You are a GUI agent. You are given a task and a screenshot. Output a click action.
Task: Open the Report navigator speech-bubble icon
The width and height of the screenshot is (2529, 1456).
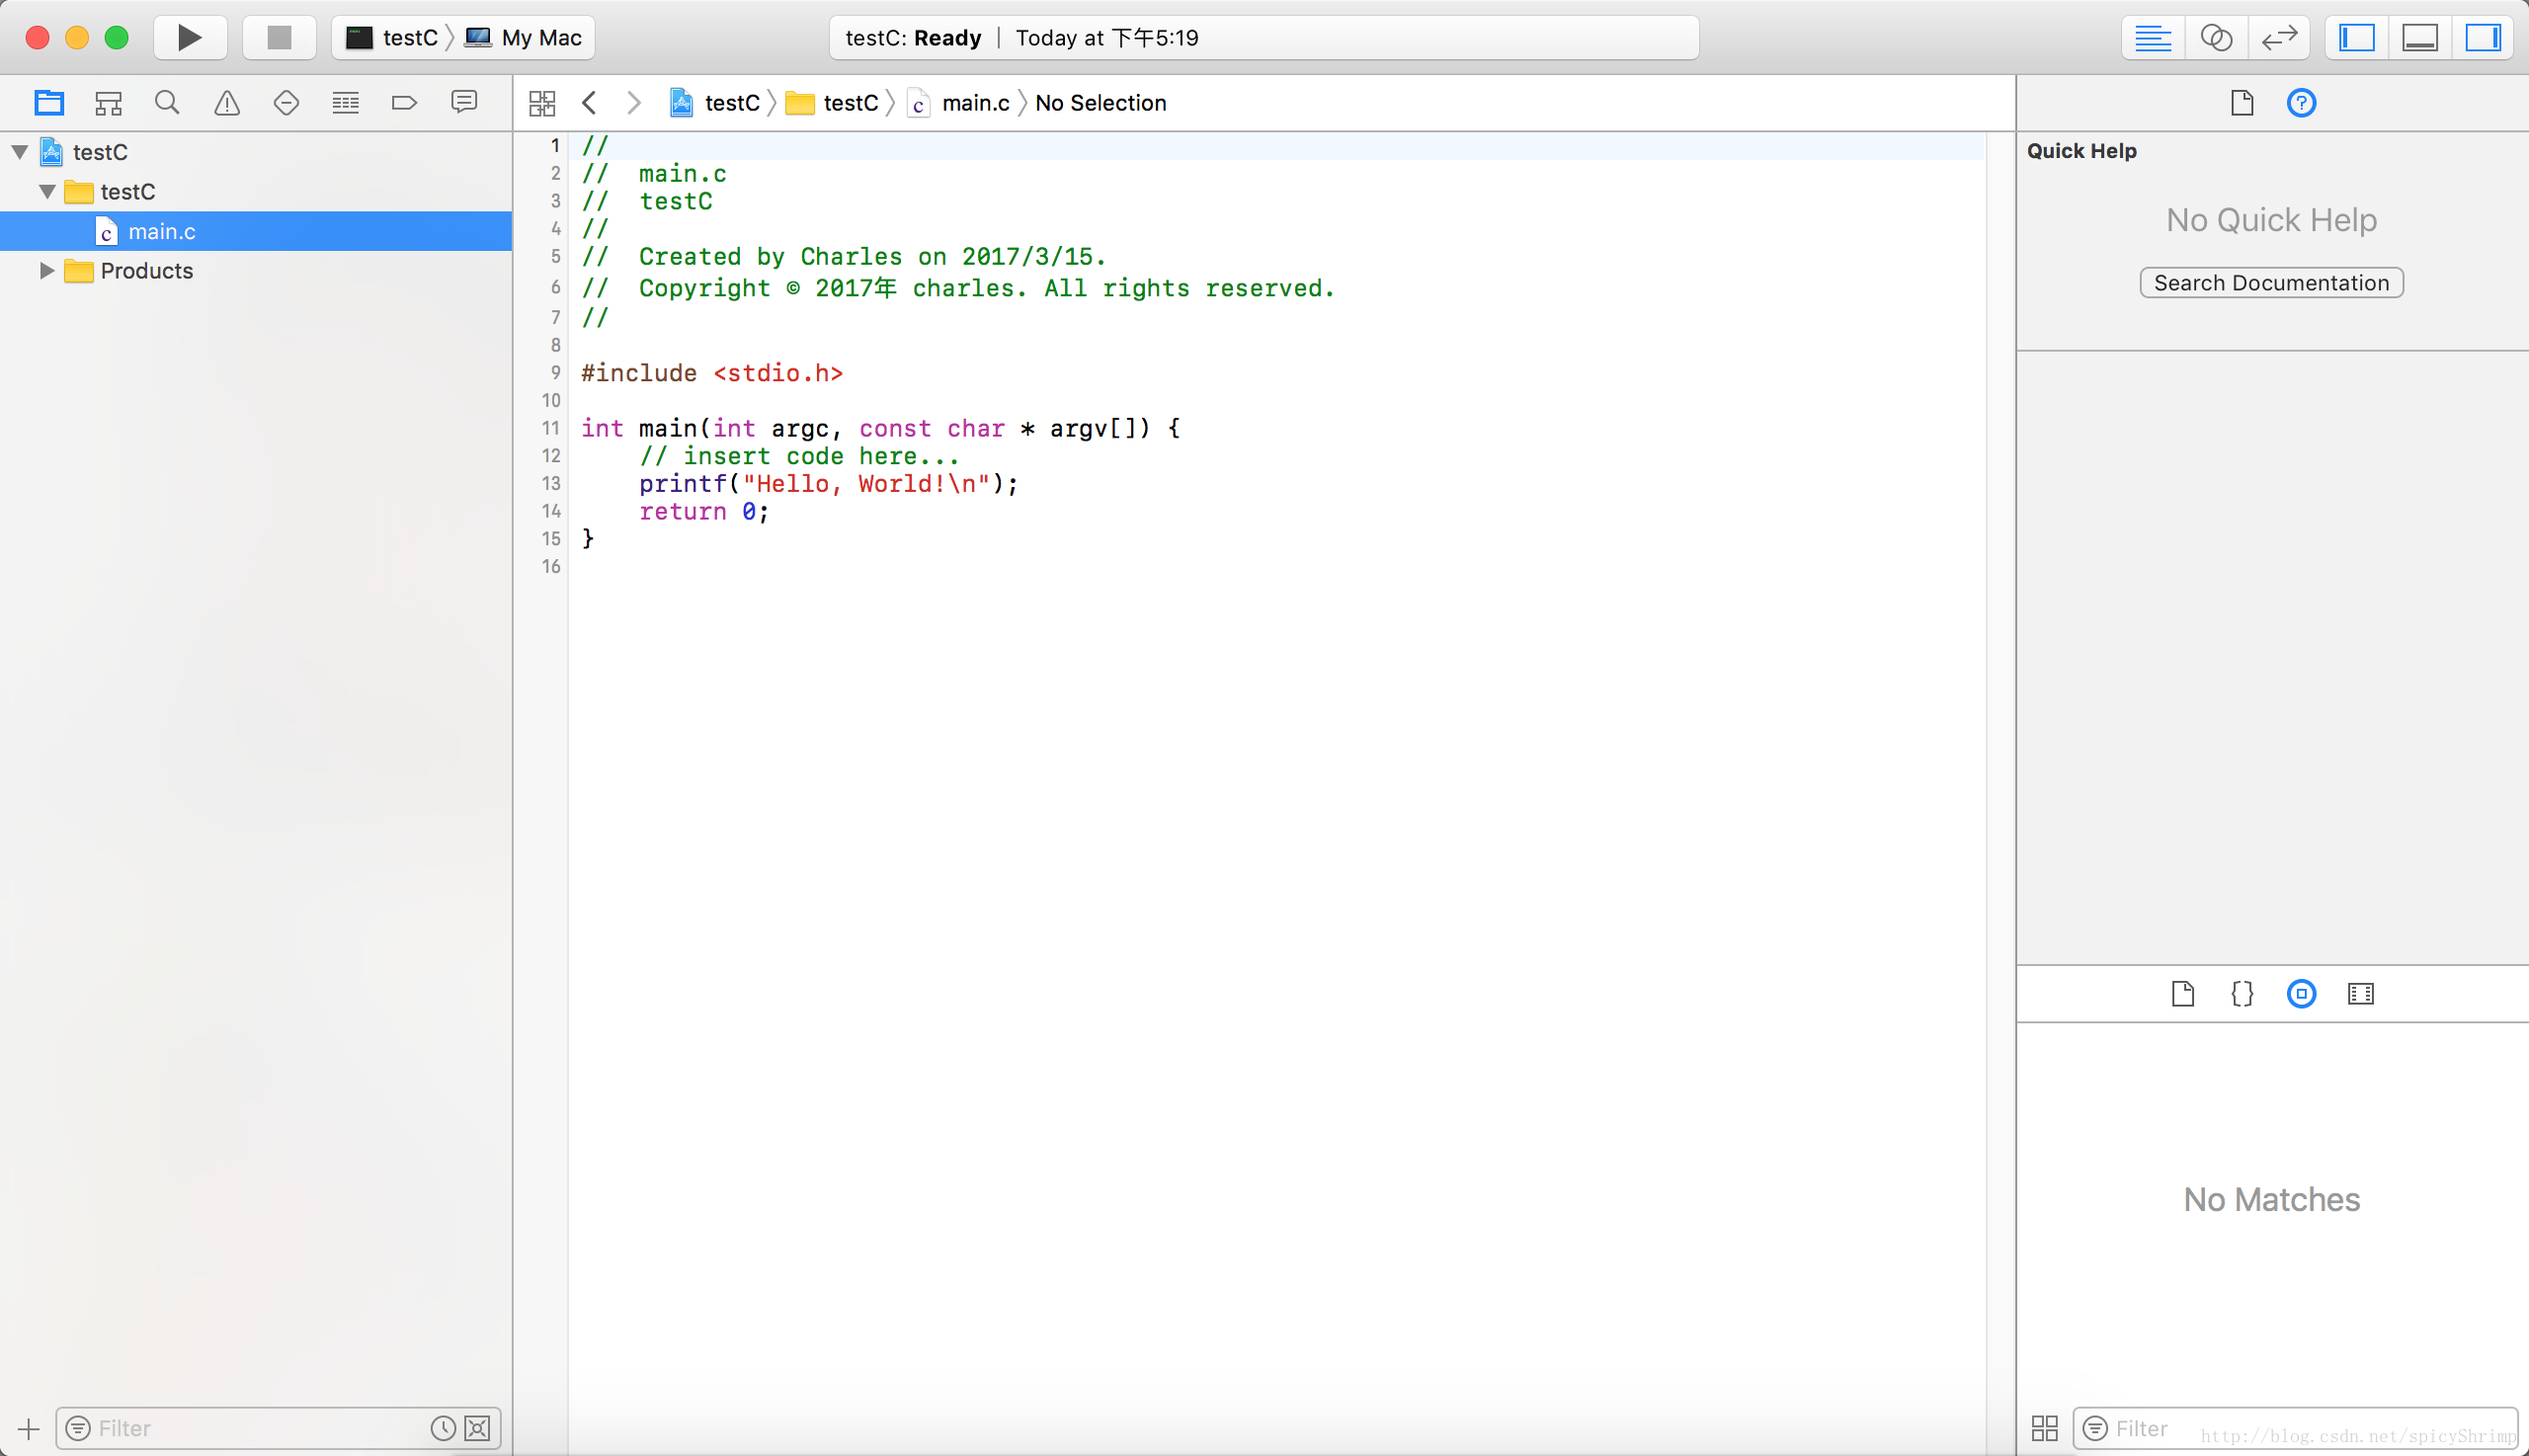click(x=464, y=103)
